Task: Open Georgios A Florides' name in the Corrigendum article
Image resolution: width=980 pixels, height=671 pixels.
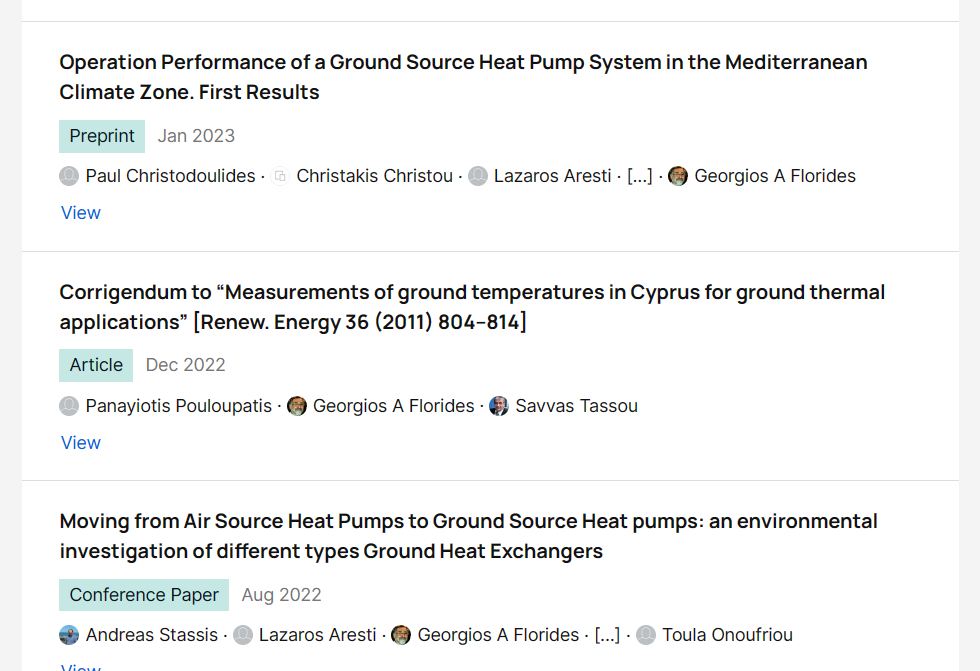Action: click(394, 406)
